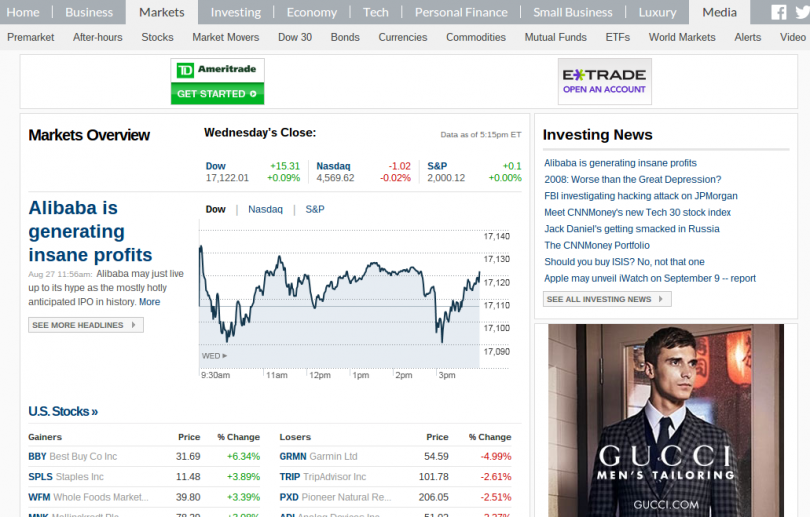Open the Small Business section

click(573, 12)
